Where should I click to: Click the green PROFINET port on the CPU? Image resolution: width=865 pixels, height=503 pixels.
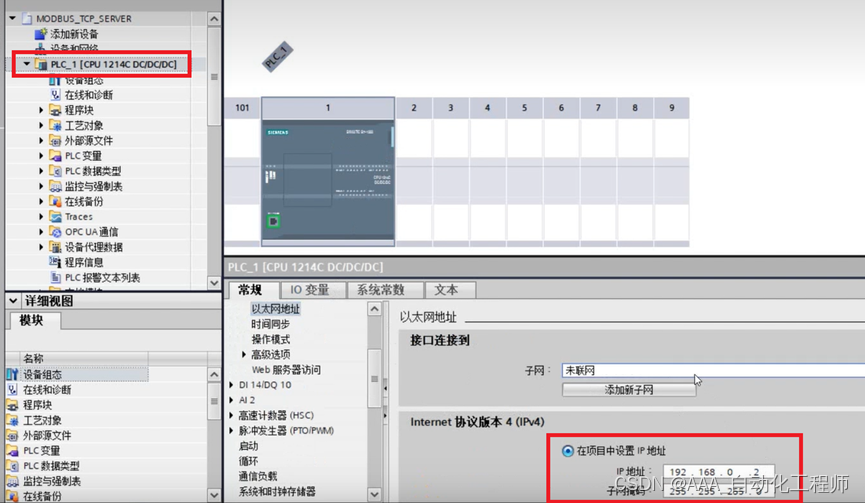click(x=273, y=221)
